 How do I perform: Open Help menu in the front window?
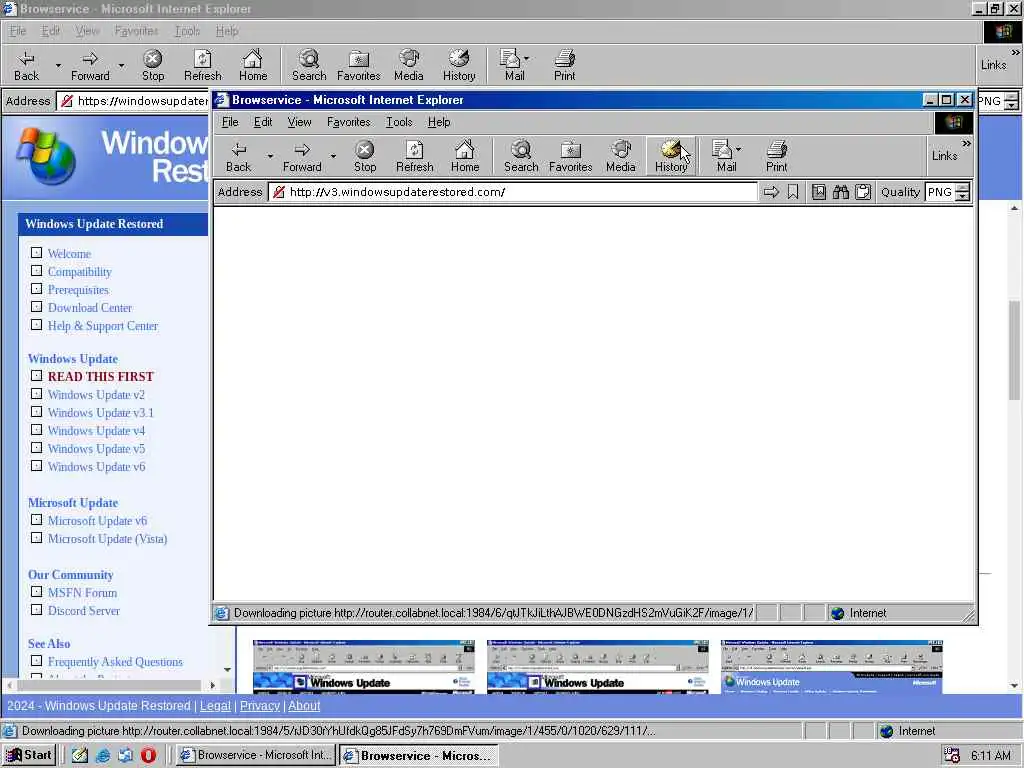click(439, 122)
